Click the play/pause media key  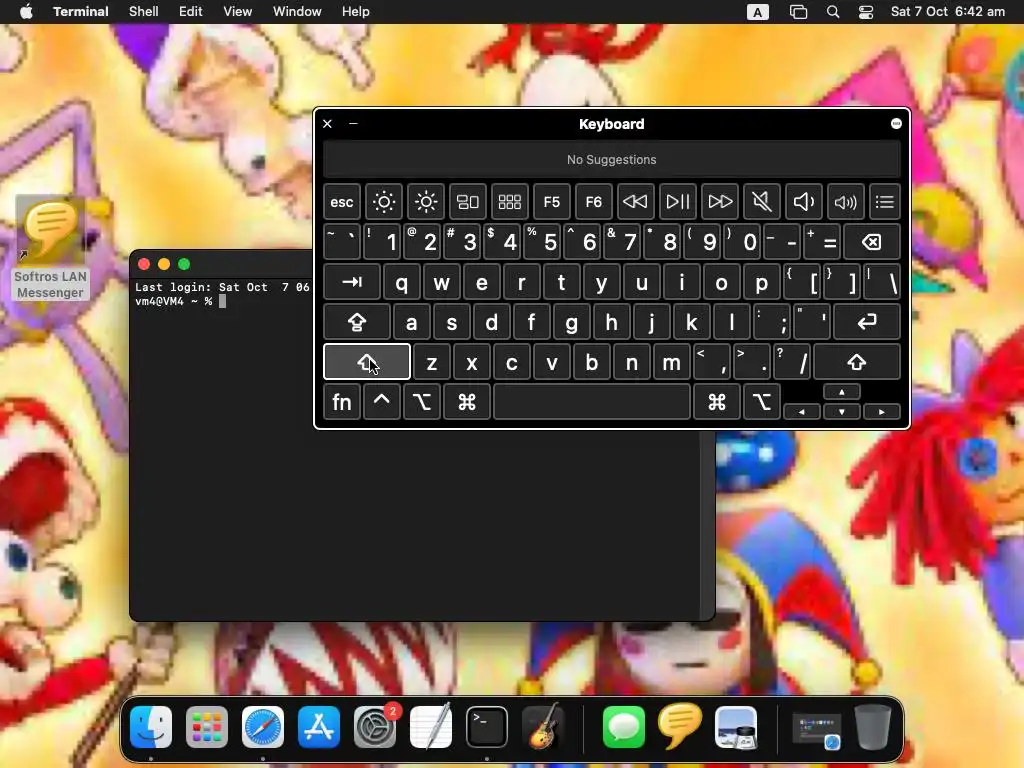[677, 202]
